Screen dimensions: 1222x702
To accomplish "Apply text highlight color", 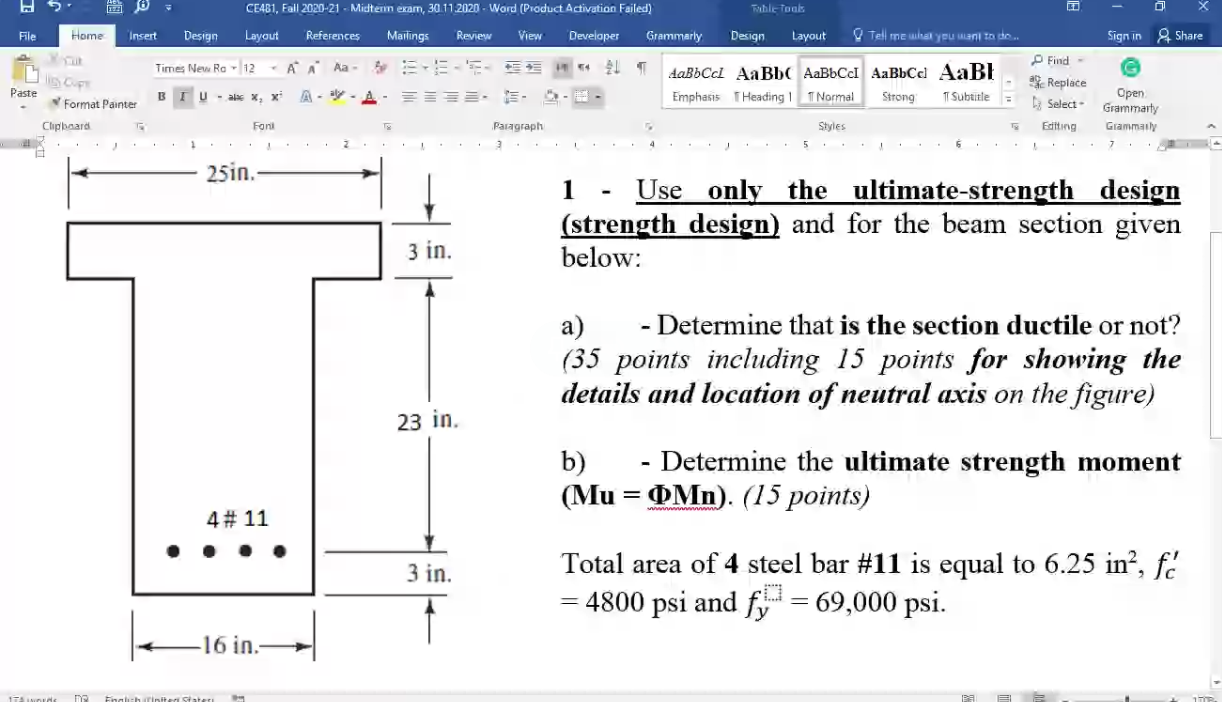I will point(336,96).
